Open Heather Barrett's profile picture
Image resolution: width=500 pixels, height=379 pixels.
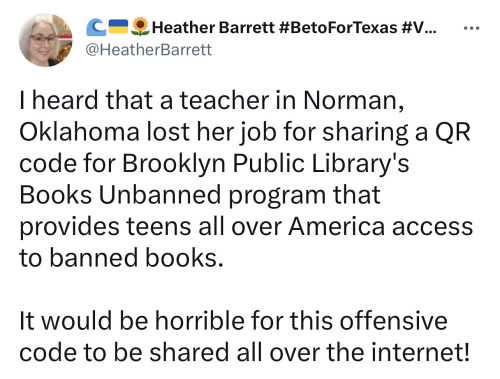(x=45, y=40)
